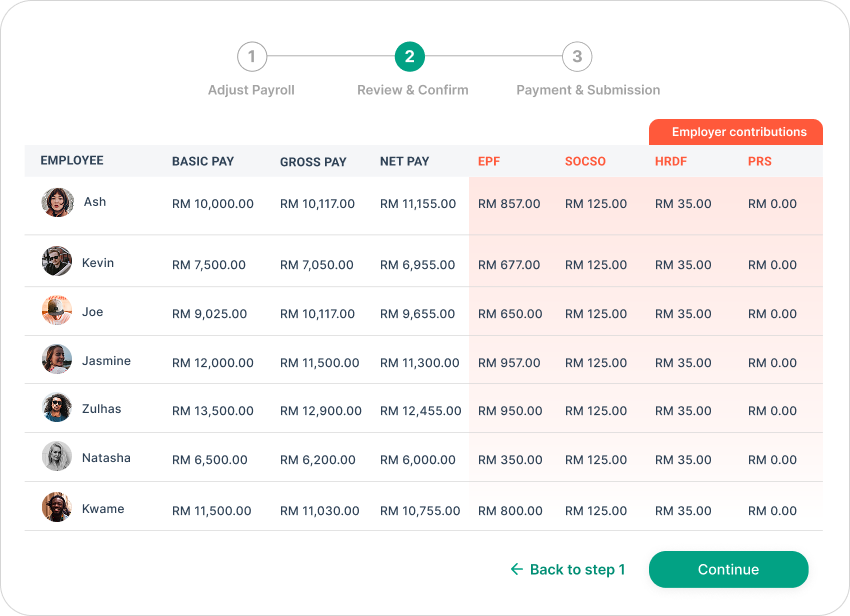Select the EPF column header
Screen dimensions: 850x616
[492, 161]
